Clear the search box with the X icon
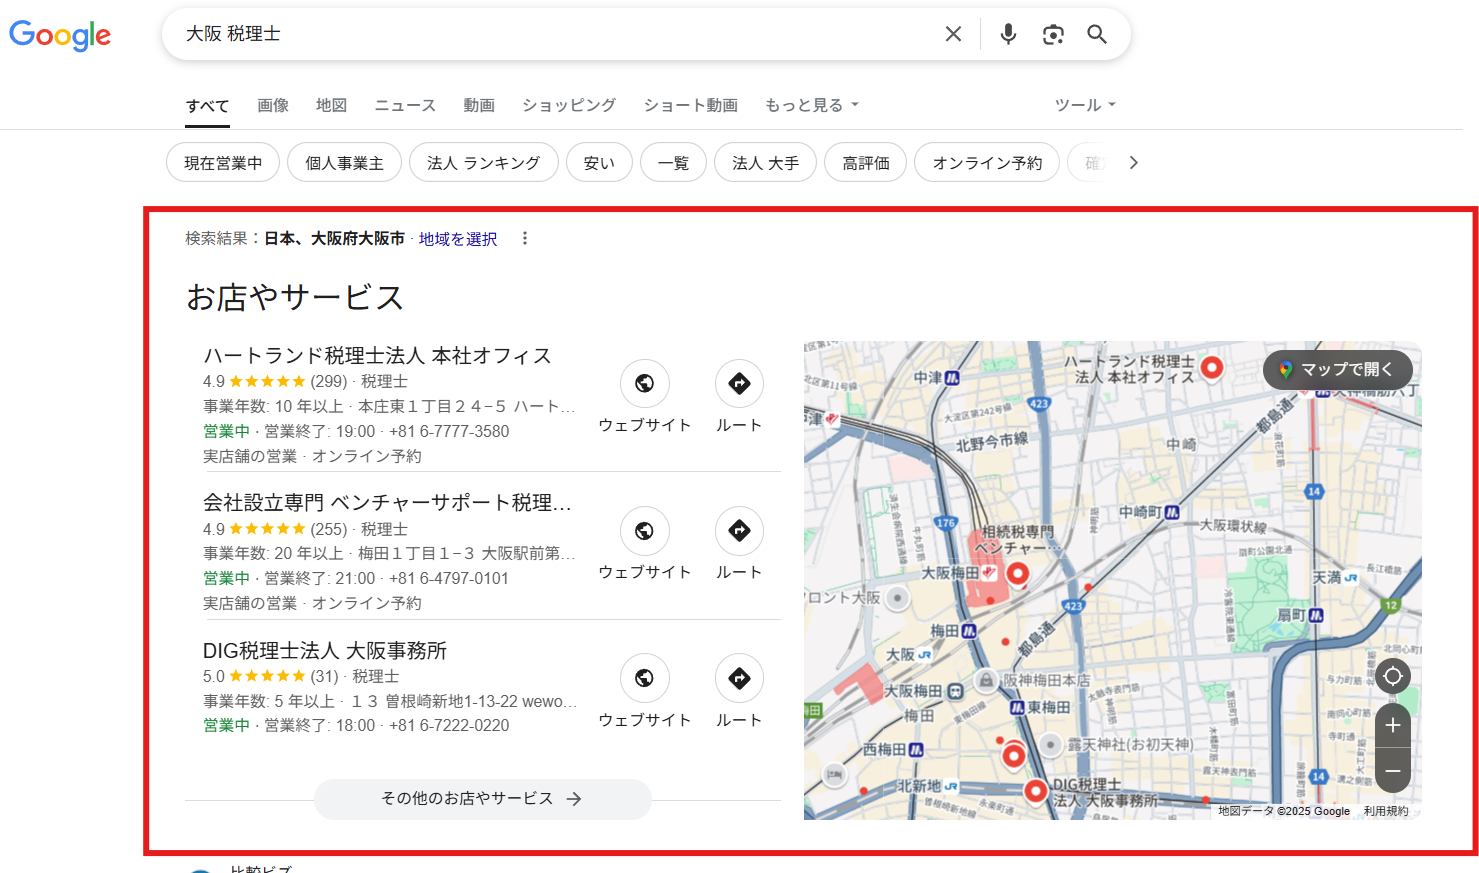Image resolution: width=1479 pixels, height=873 pixels. [x=953, y=34]
